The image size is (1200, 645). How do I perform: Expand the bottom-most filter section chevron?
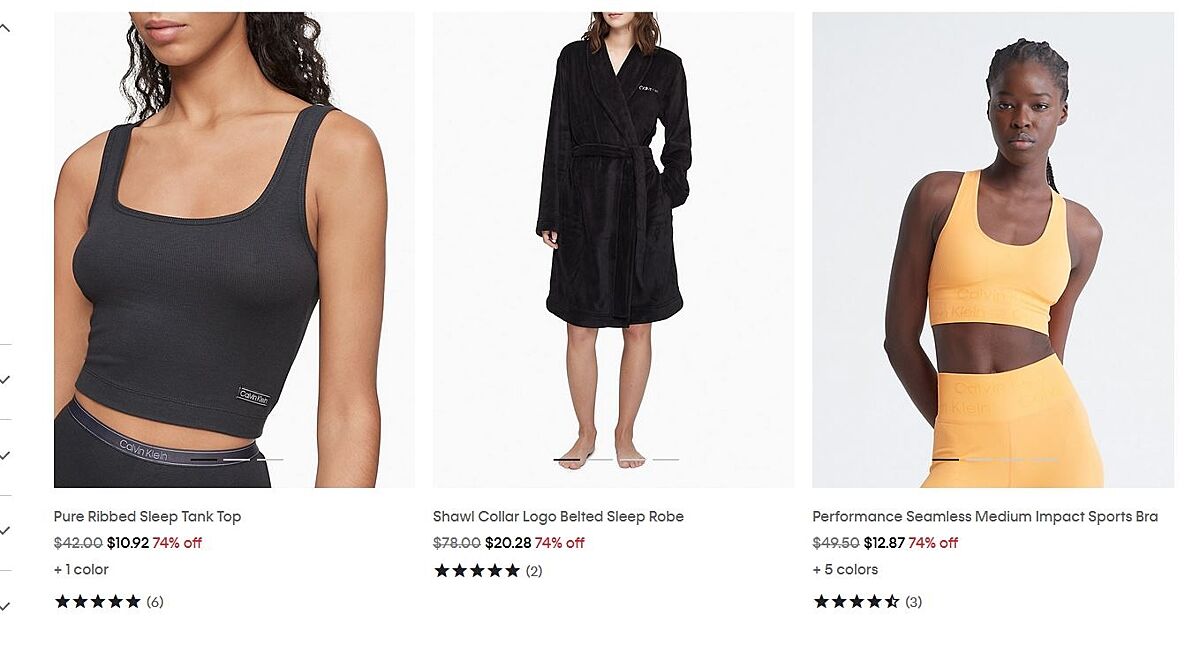coord(5,606)
